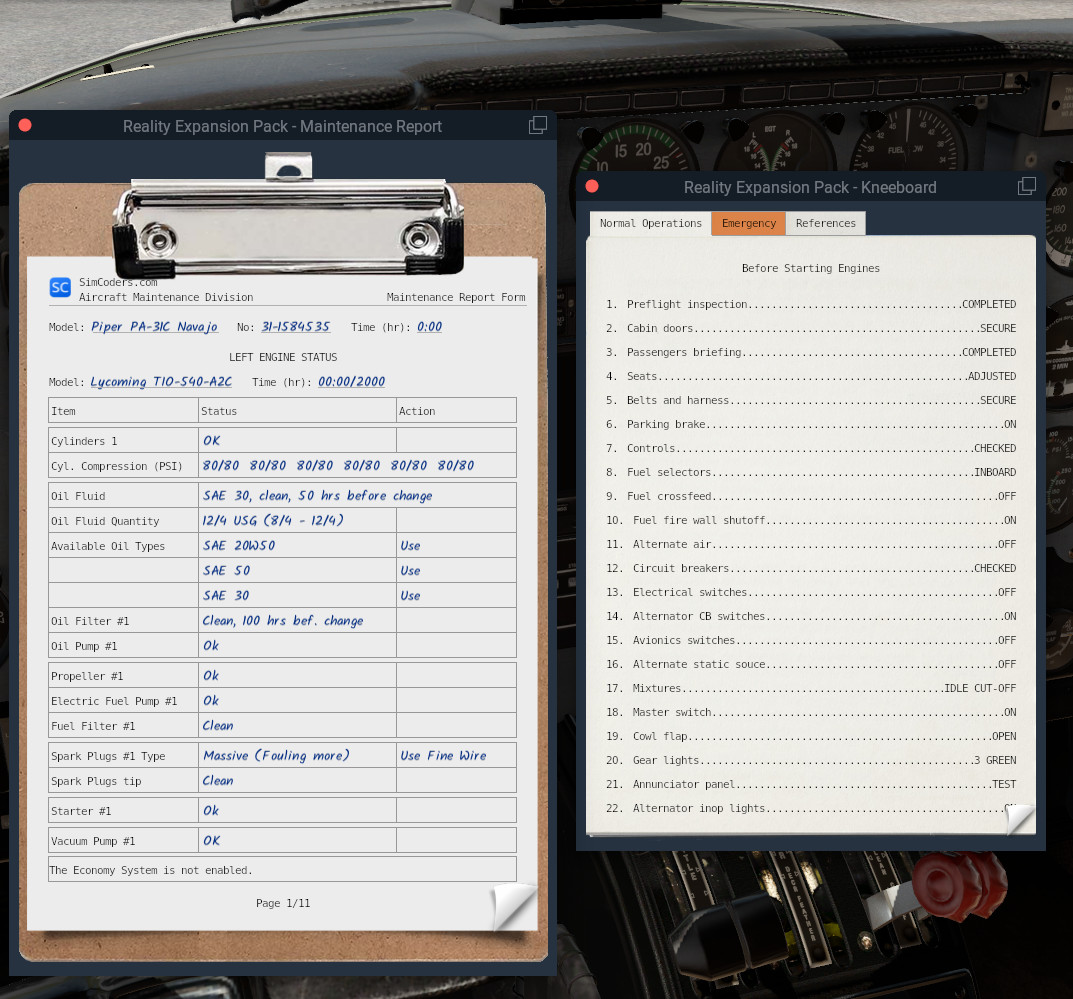Click Passengers briefing checklist item

(x=811, y=352)
